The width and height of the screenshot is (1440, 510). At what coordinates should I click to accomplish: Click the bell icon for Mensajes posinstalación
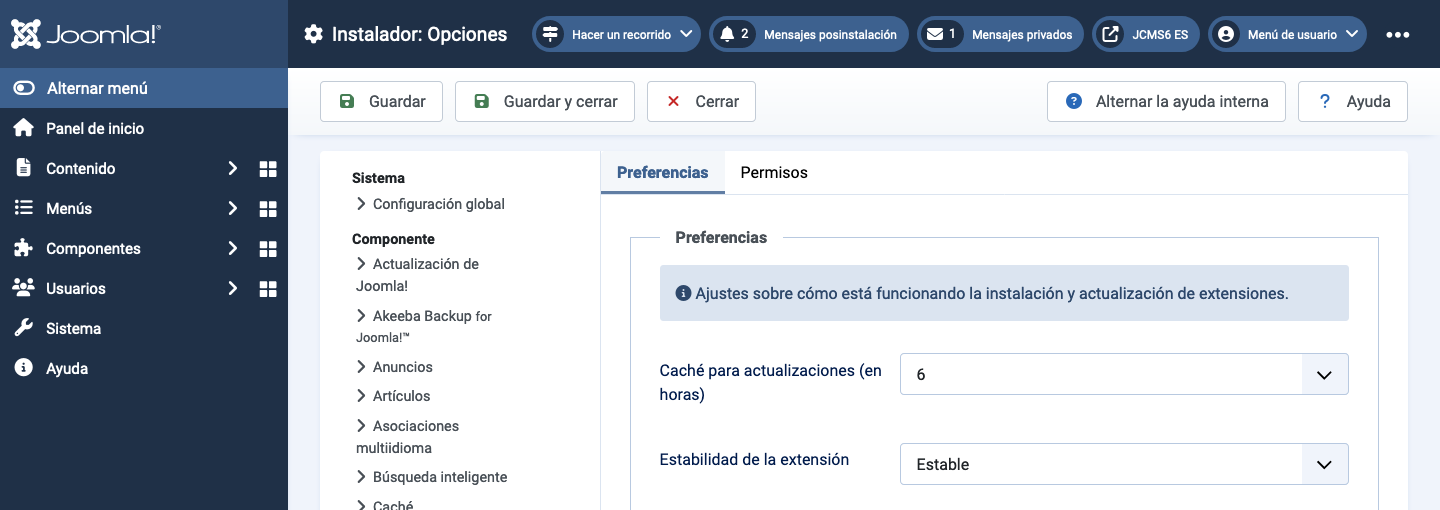727,34
